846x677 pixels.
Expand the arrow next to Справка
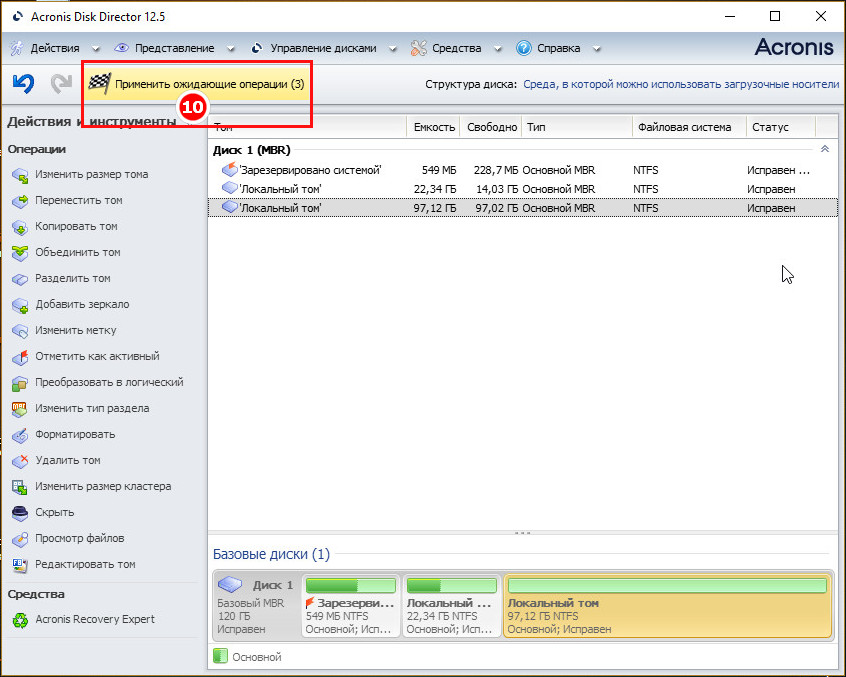click(x=596, y=49)
